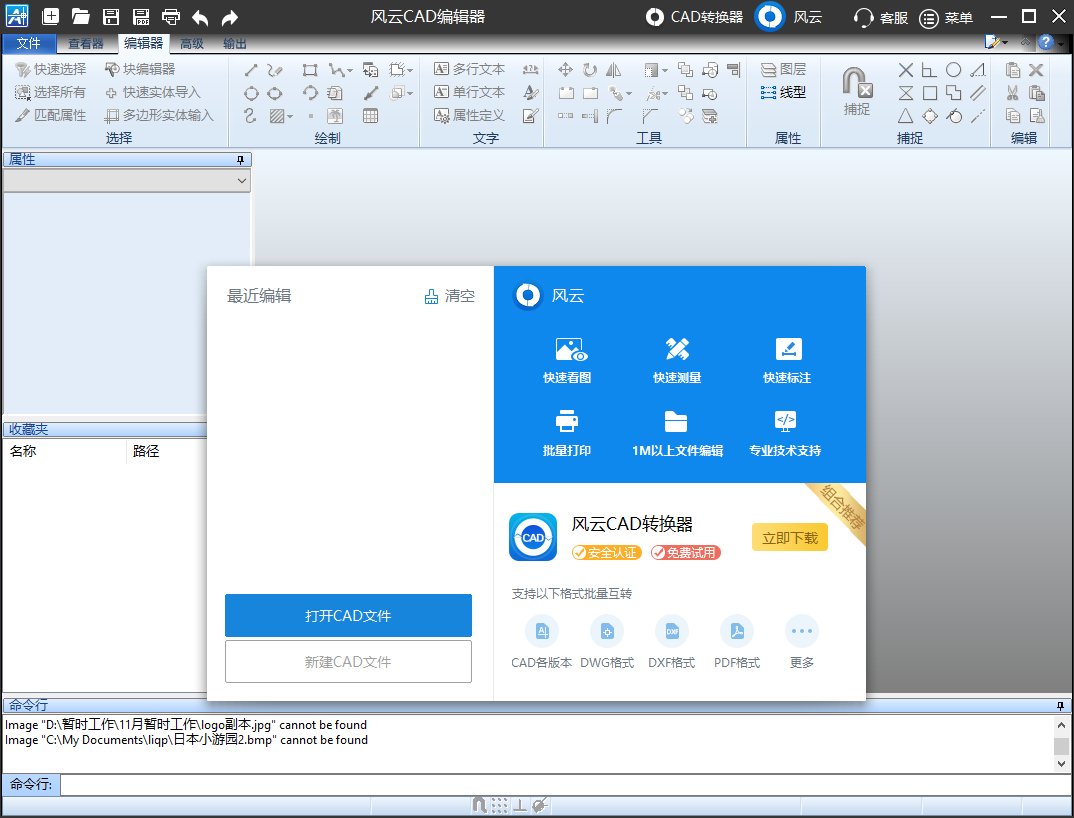Open the 文件 file menu
The height and width of the screenshot is (818, 1074).
click(x=29, y=43)
